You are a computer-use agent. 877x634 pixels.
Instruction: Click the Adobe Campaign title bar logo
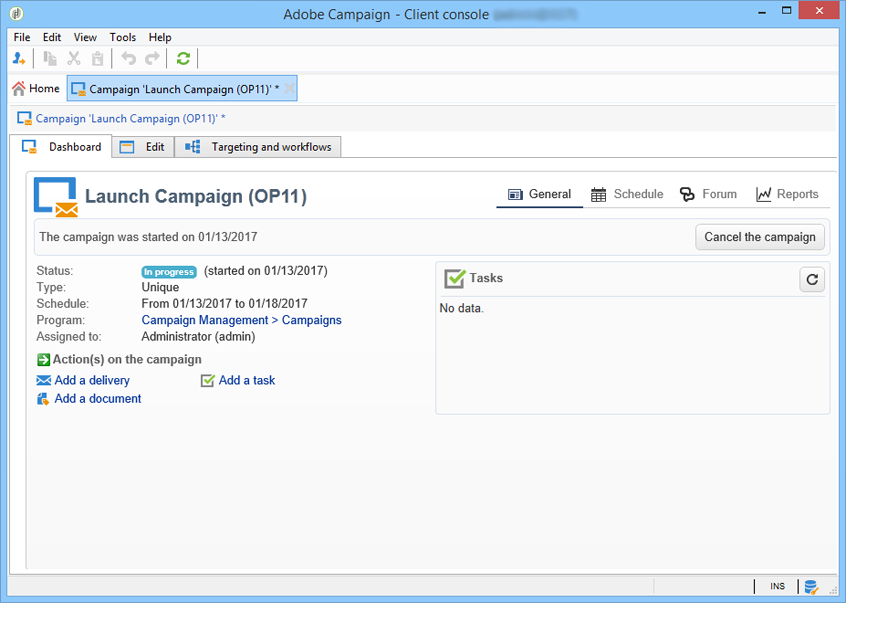(17, 13)
